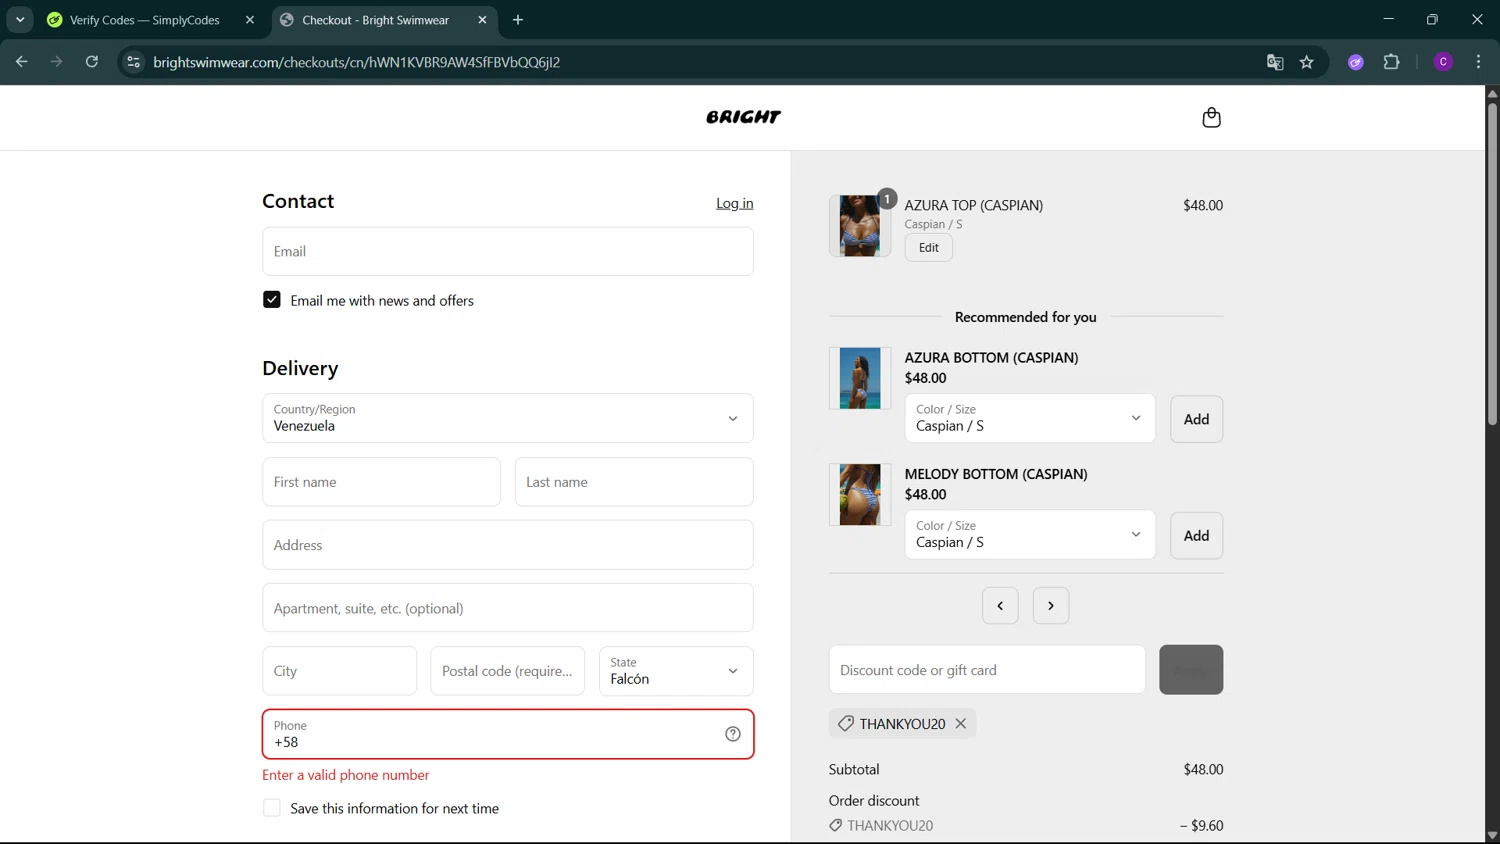
Task: Click the Email input field
Action: pos(508,251)
